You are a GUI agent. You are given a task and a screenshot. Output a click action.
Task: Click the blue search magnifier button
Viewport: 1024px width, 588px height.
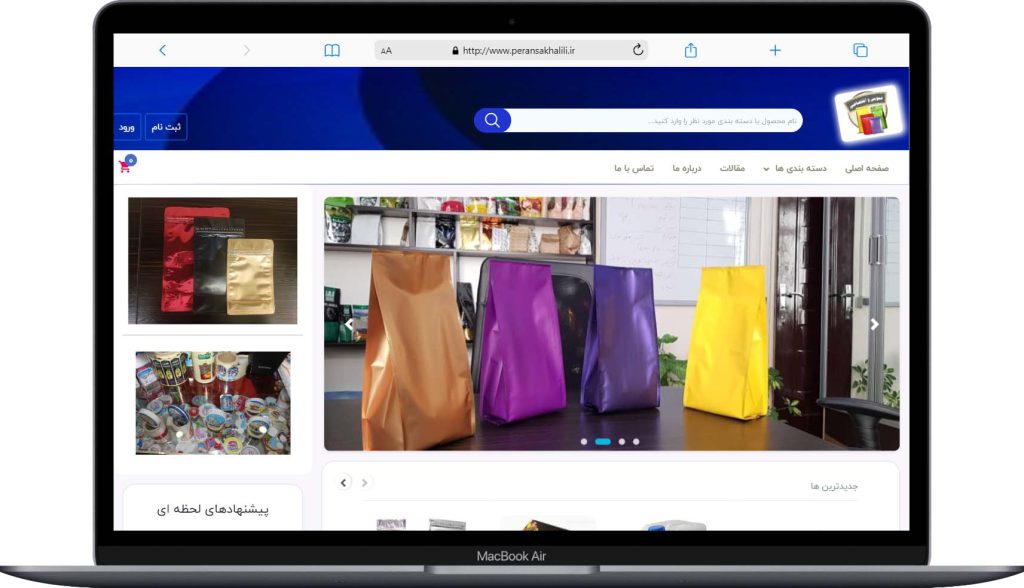tap(492, 121)
